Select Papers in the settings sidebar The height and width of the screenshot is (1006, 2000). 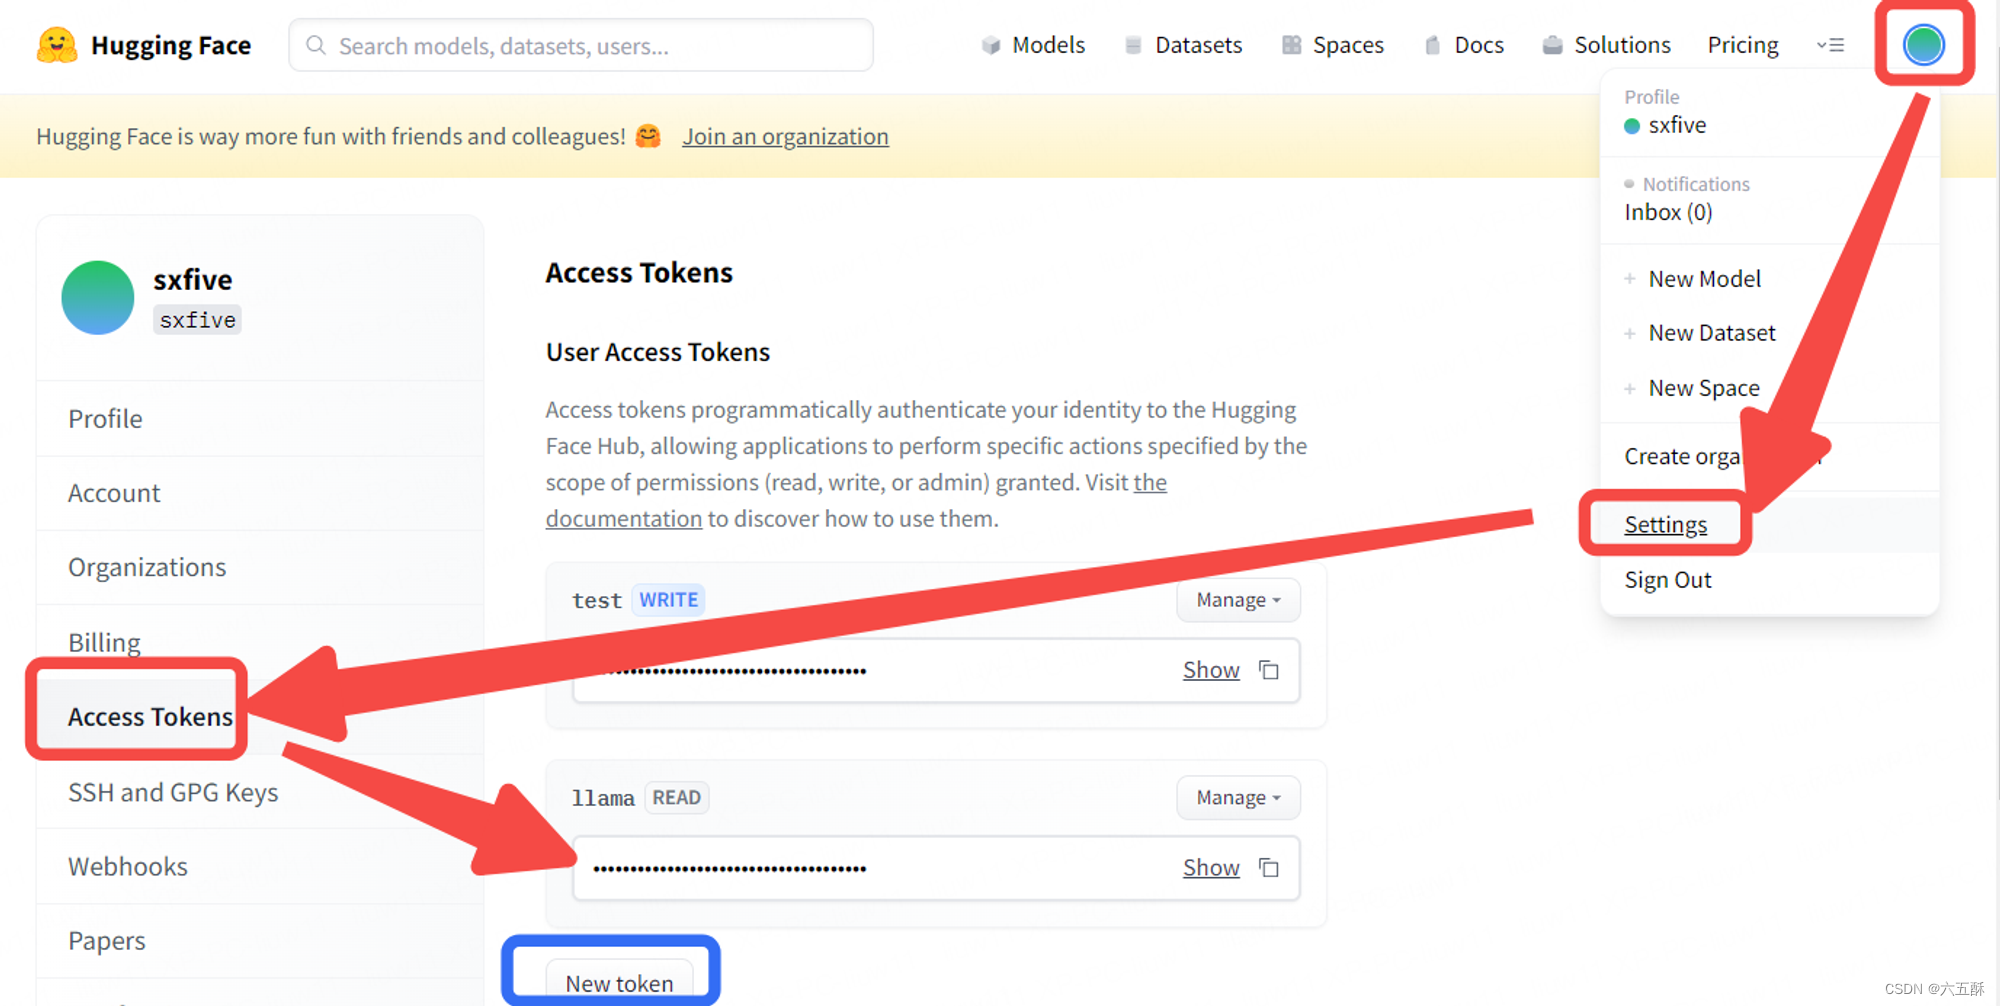[x=260, y=941]
